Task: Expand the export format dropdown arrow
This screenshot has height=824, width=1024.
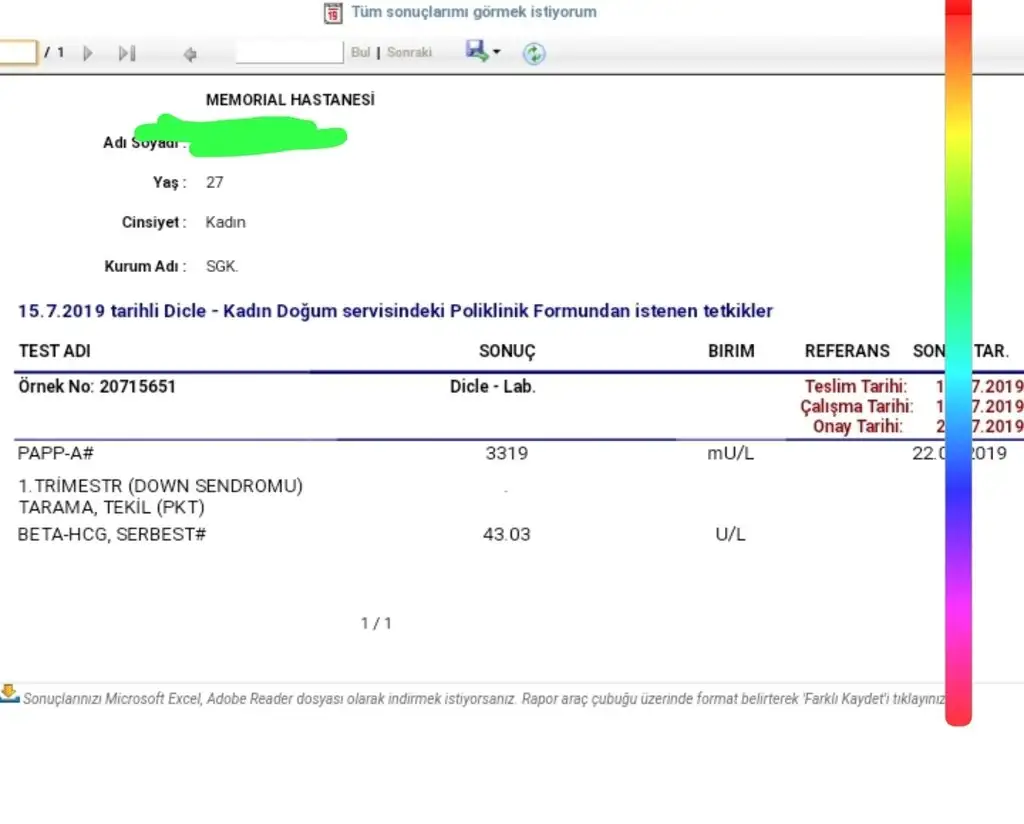Action: point(497,52)
